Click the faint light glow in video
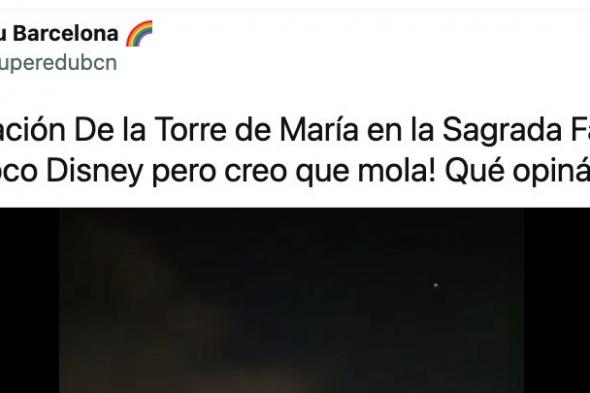This screenshot has width=590, height=393. tap(263, 378)
